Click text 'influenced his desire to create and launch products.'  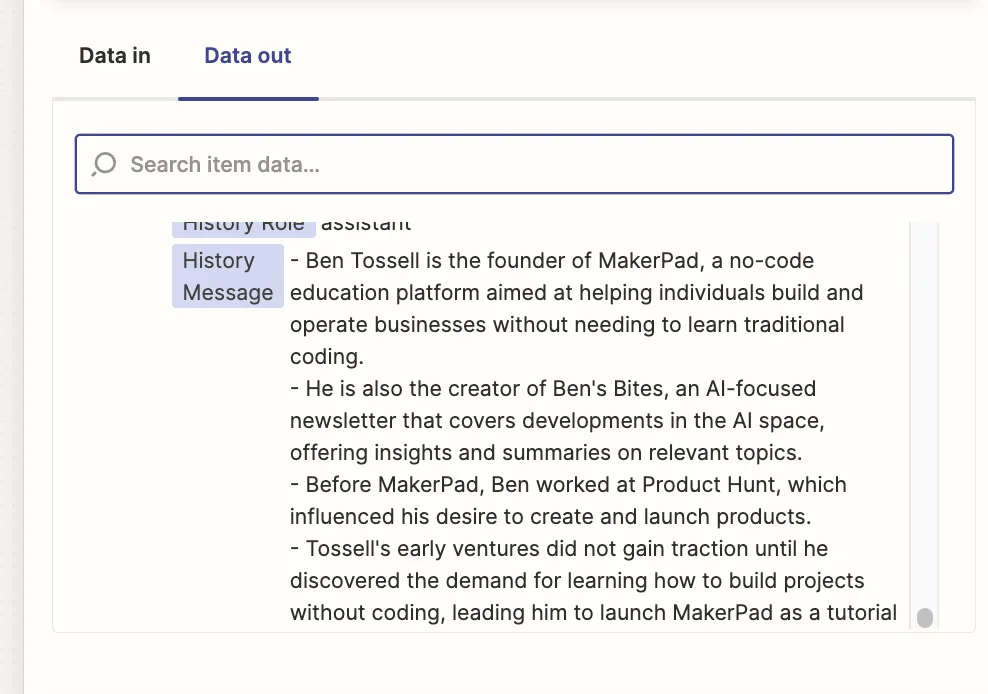[550, 516]
